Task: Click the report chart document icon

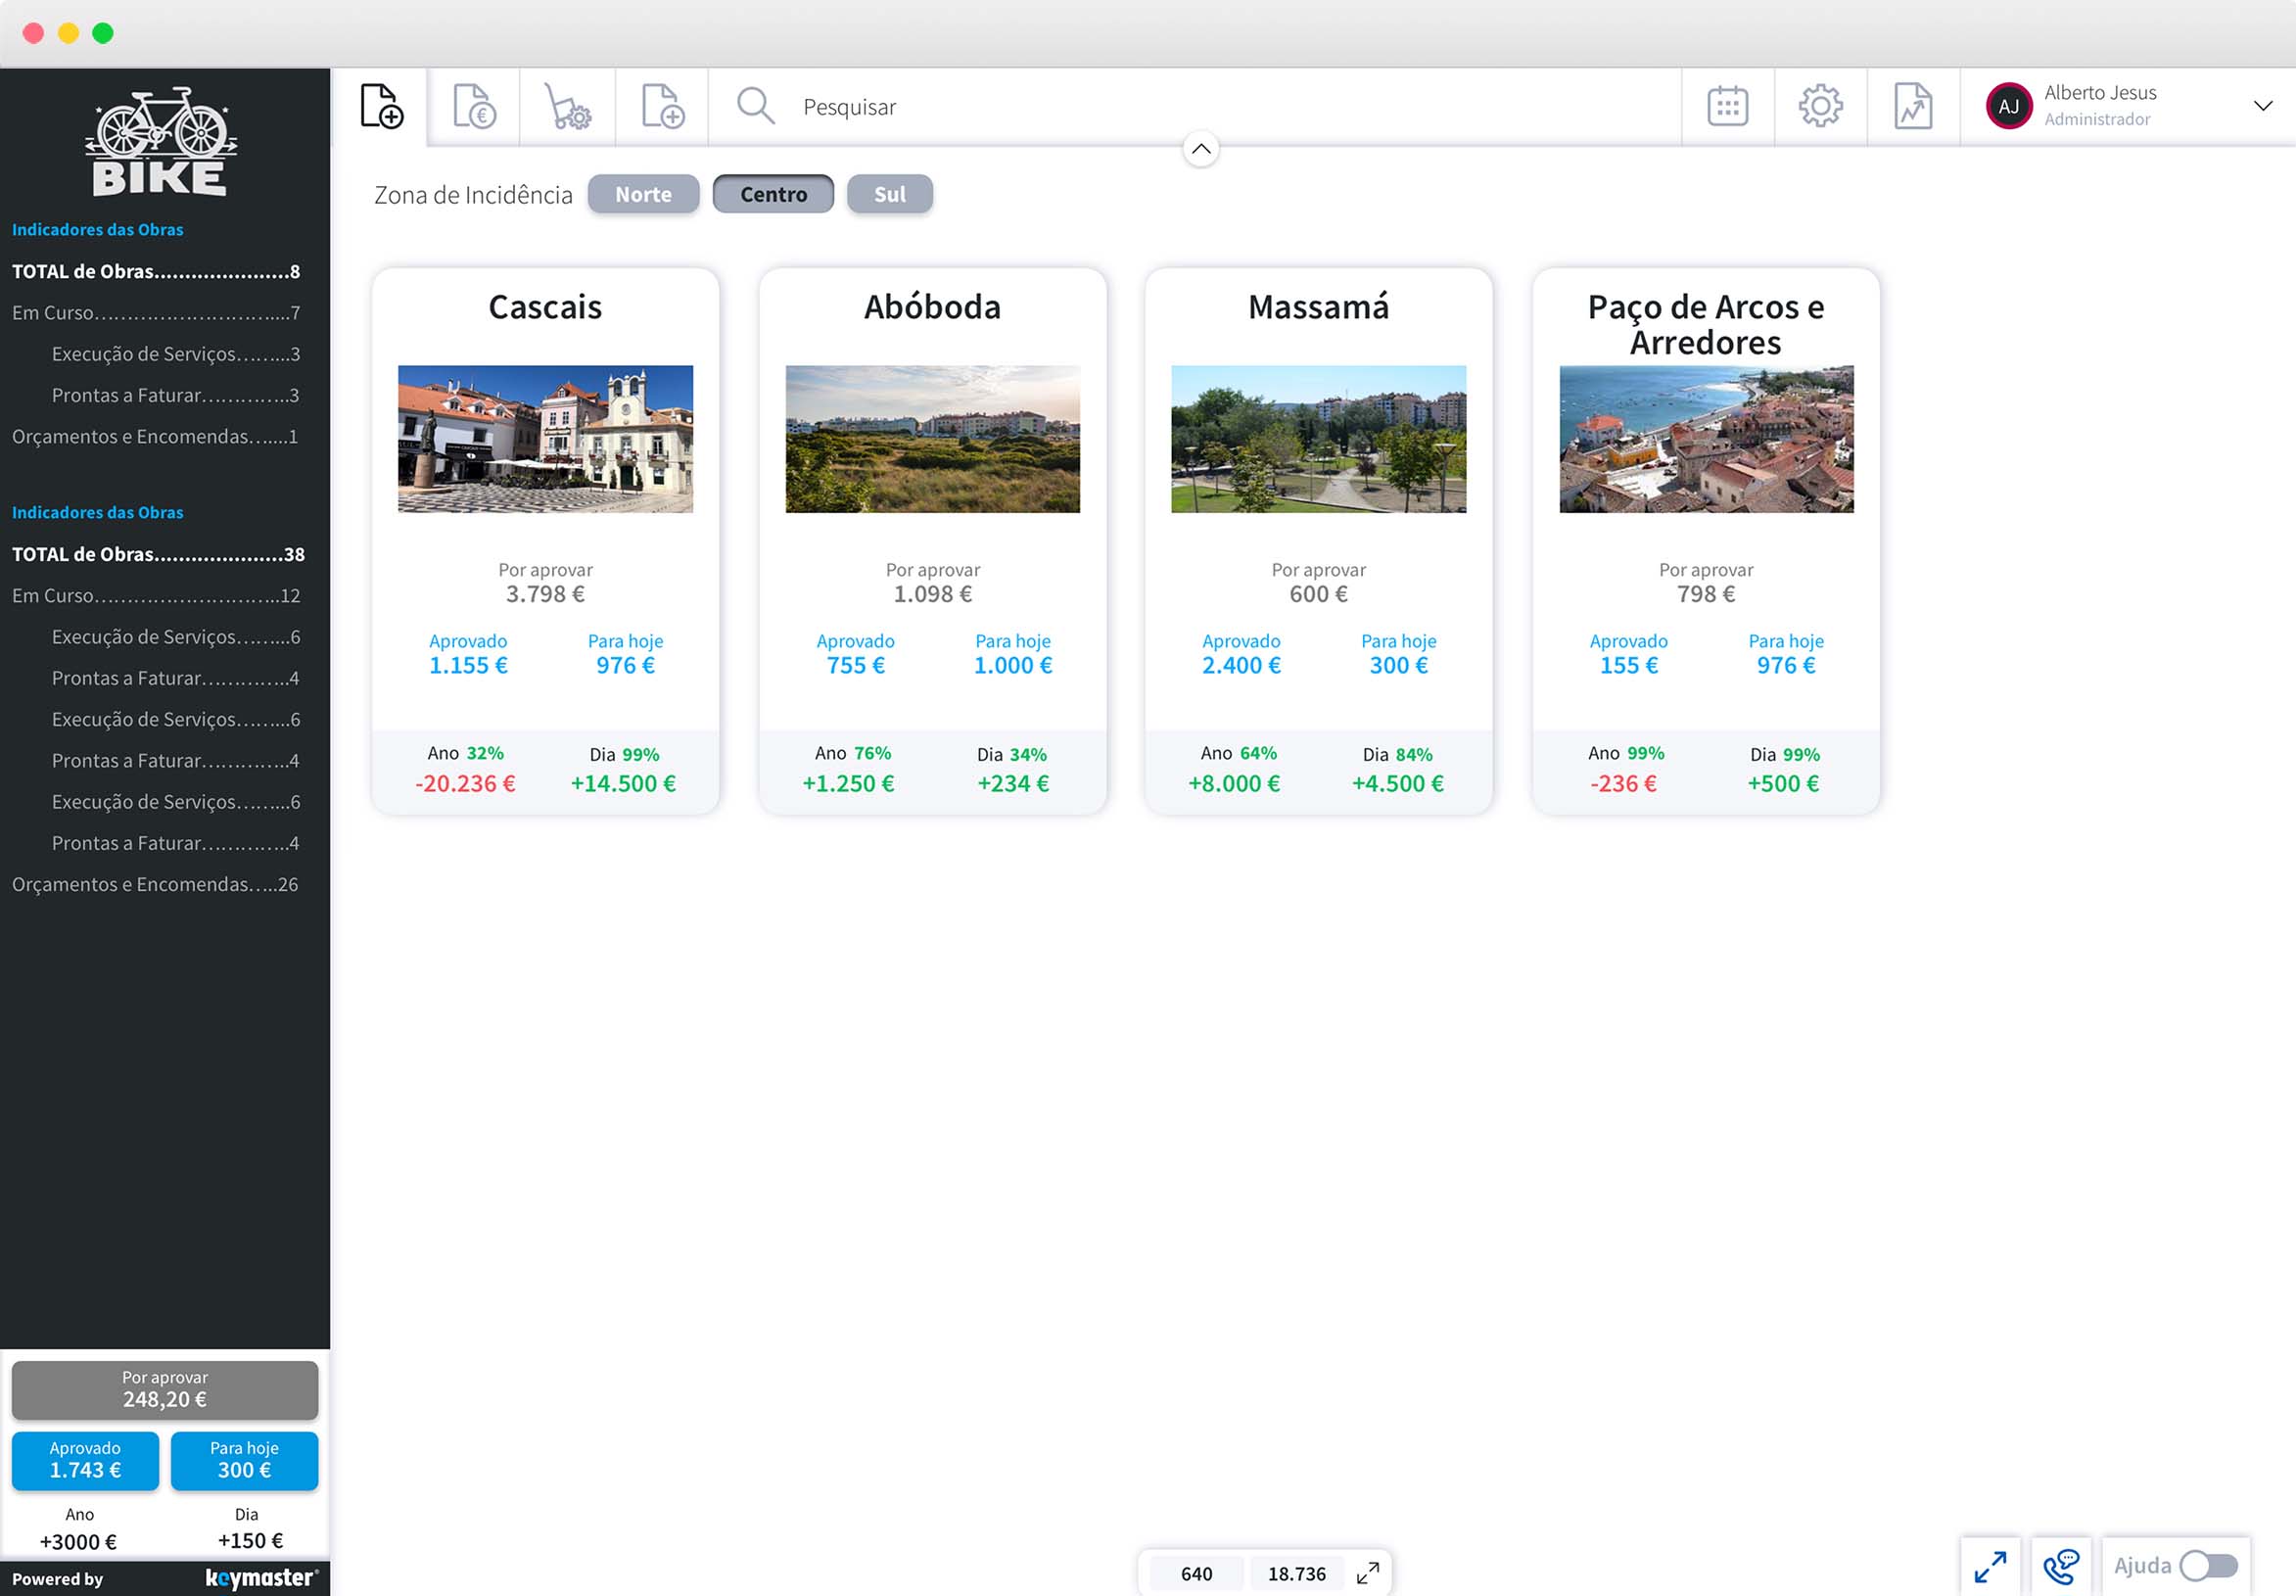Action: (x=1912, y=106)
